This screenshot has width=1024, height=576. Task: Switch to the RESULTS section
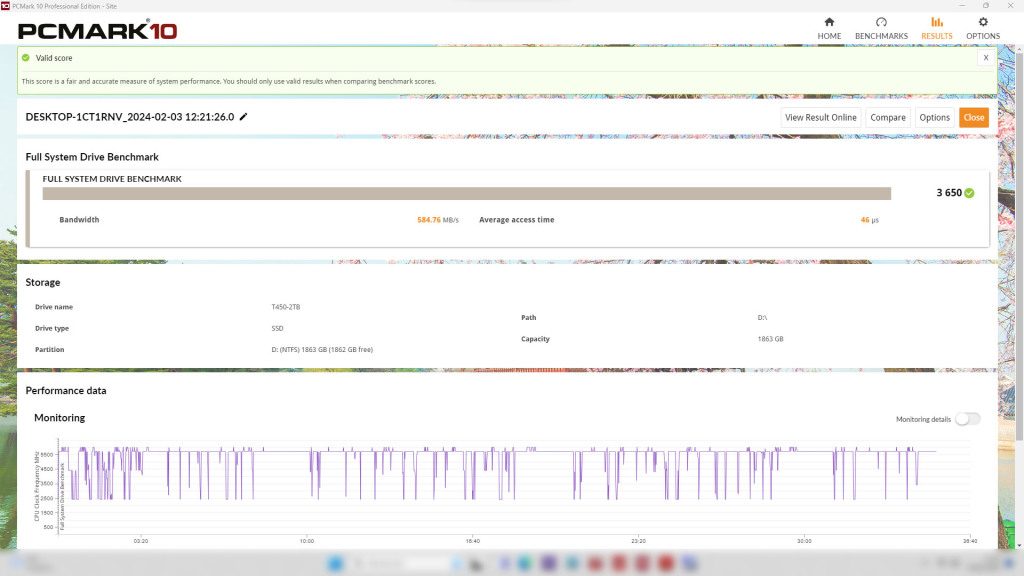coord(936,29)
